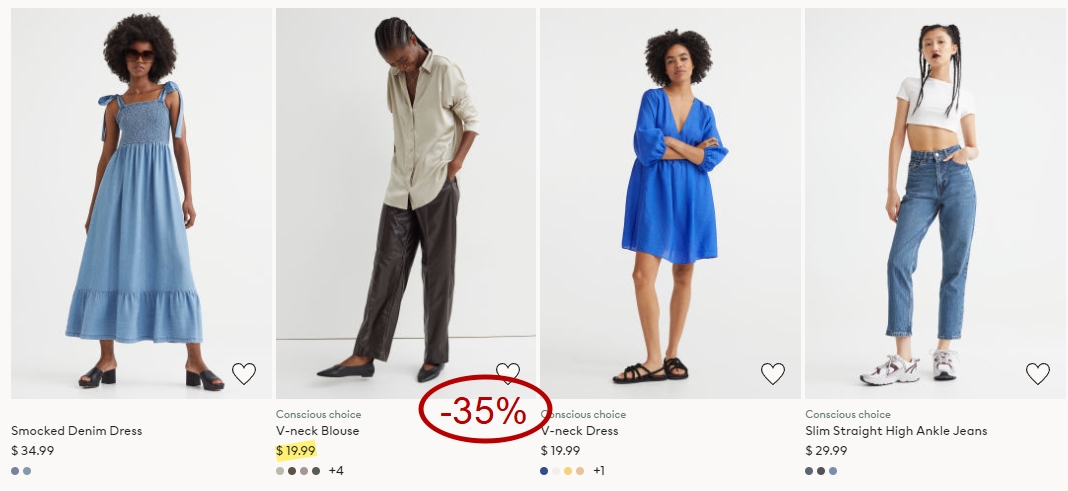
Task: Open V-neck Blouse title link
Action: coord(317,430)
